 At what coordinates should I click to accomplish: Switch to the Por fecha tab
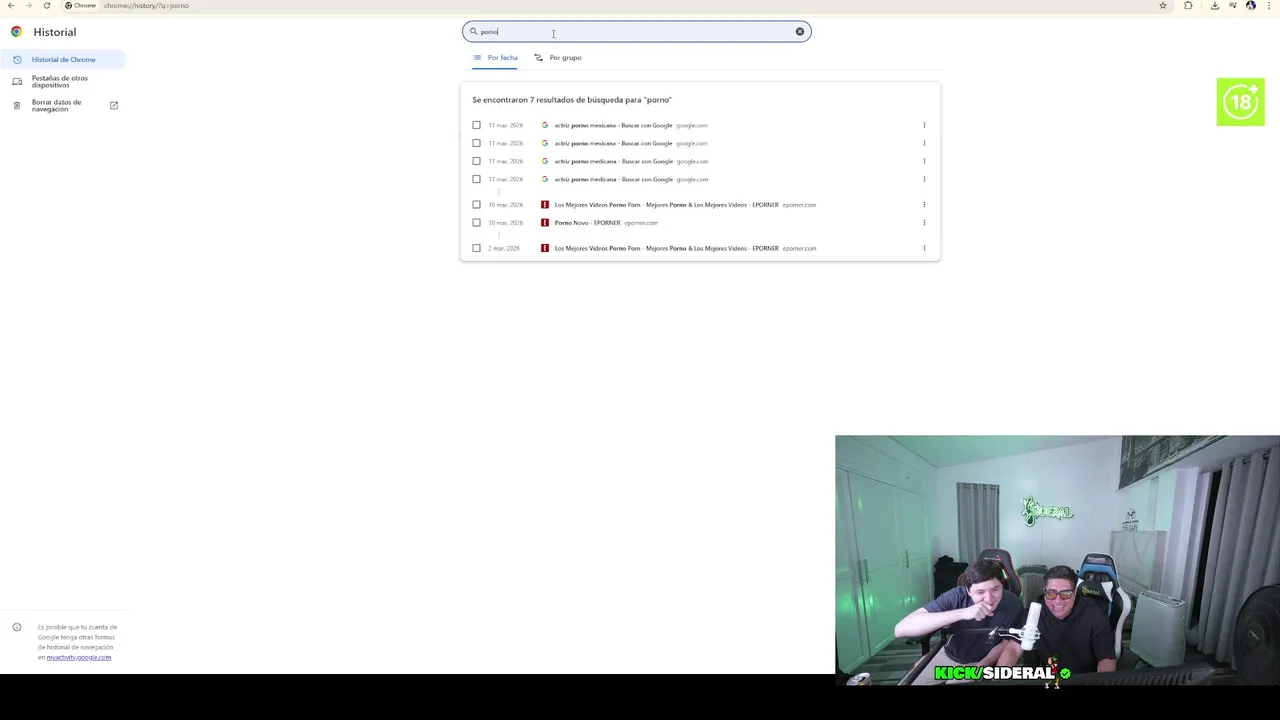(x=496, y=58)
